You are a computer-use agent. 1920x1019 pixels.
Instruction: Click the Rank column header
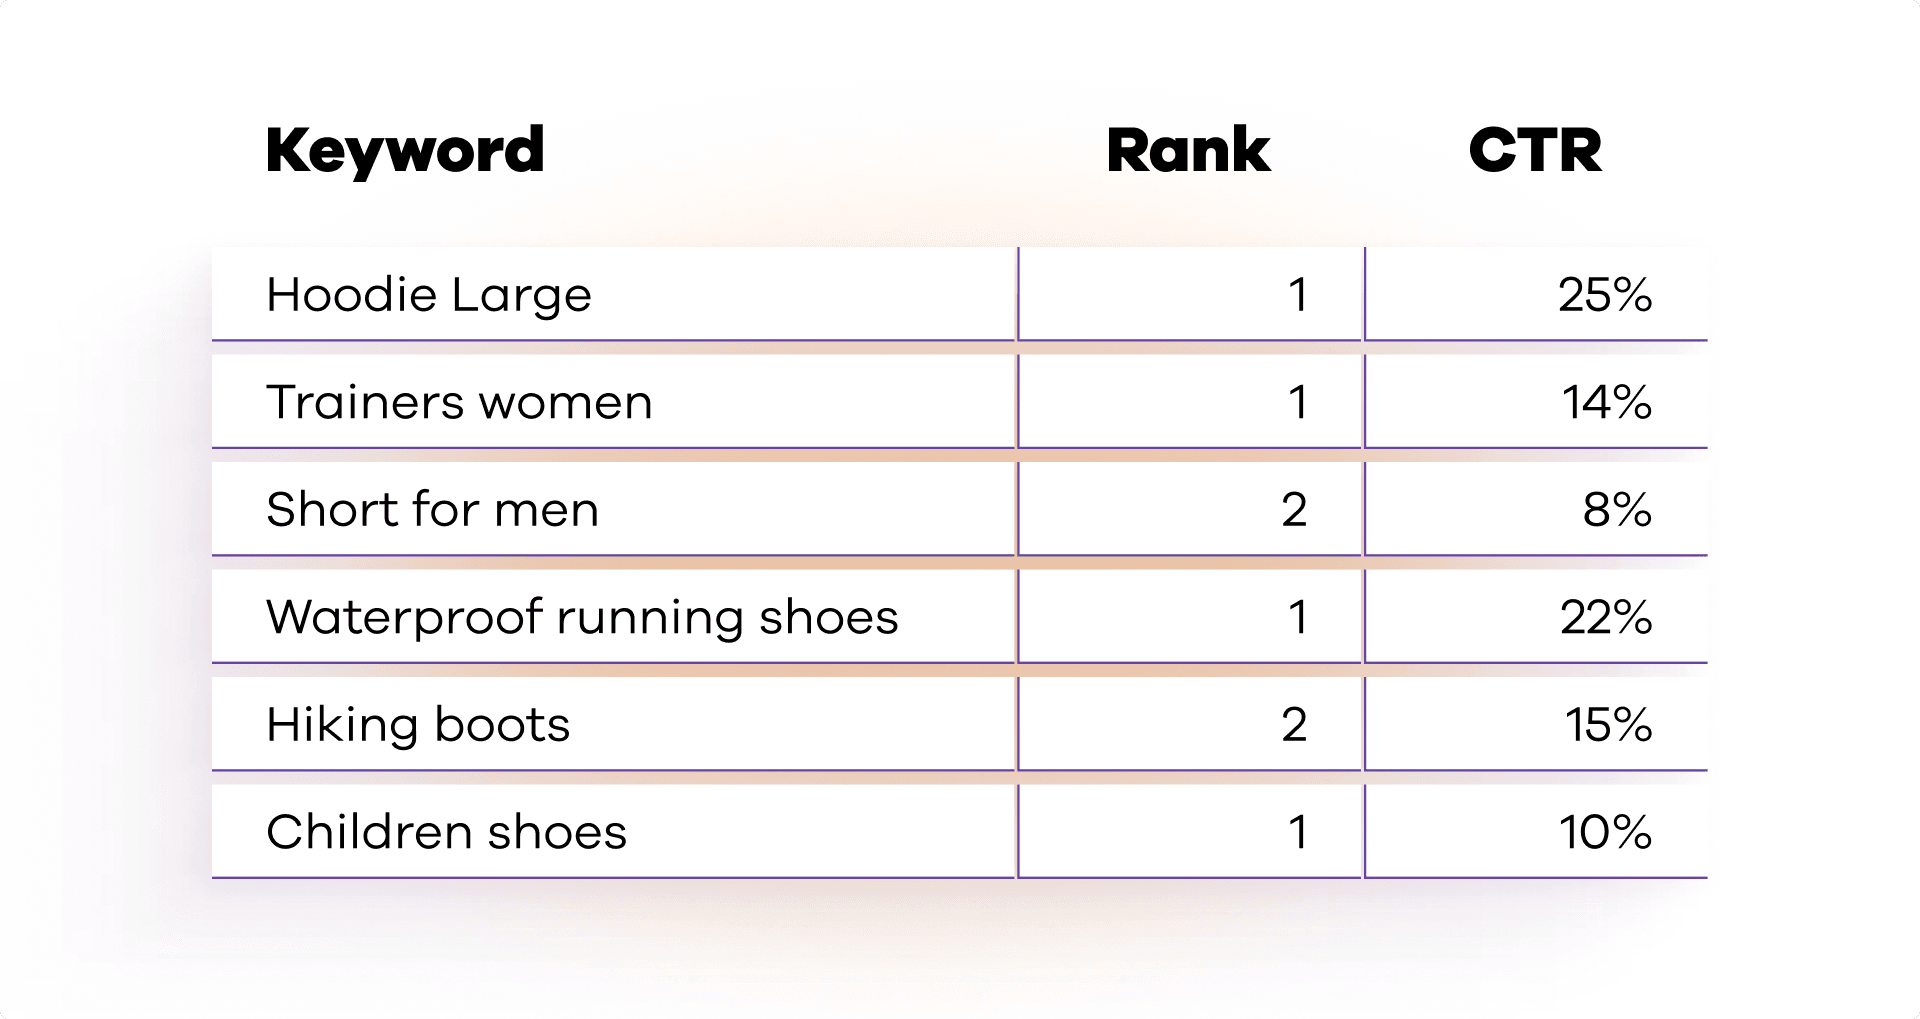pyautogui.click(x=1188, y=151)
